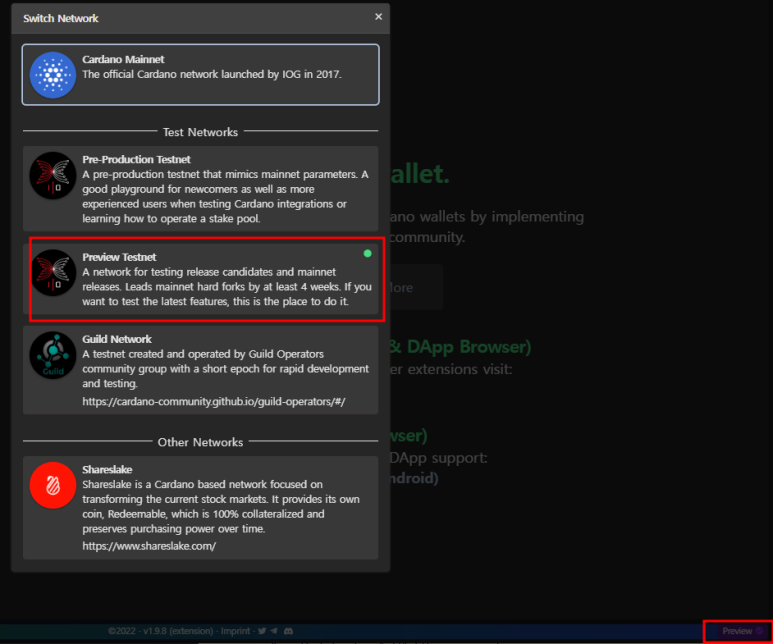The image size is (773, 644).
Task: Close the Switch Network dialog
Action: [378, 17]
